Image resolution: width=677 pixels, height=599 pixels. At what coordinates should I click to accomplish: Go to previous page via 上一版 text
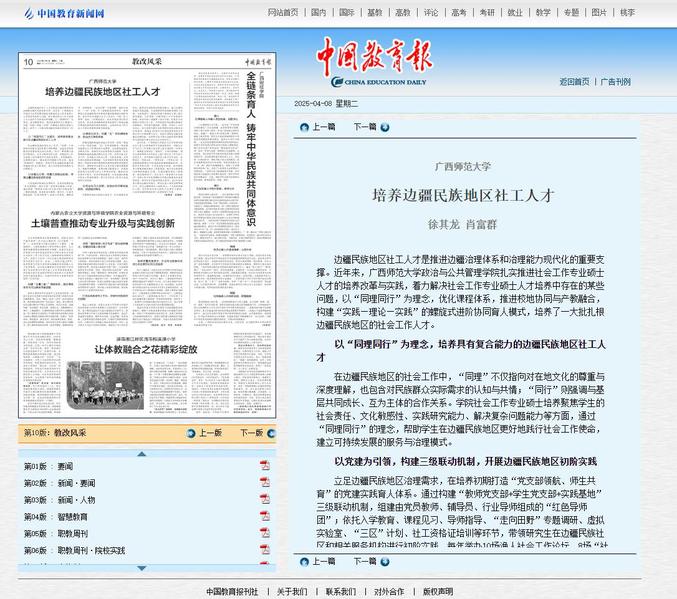pyautogui.click(x=210, y=433)
